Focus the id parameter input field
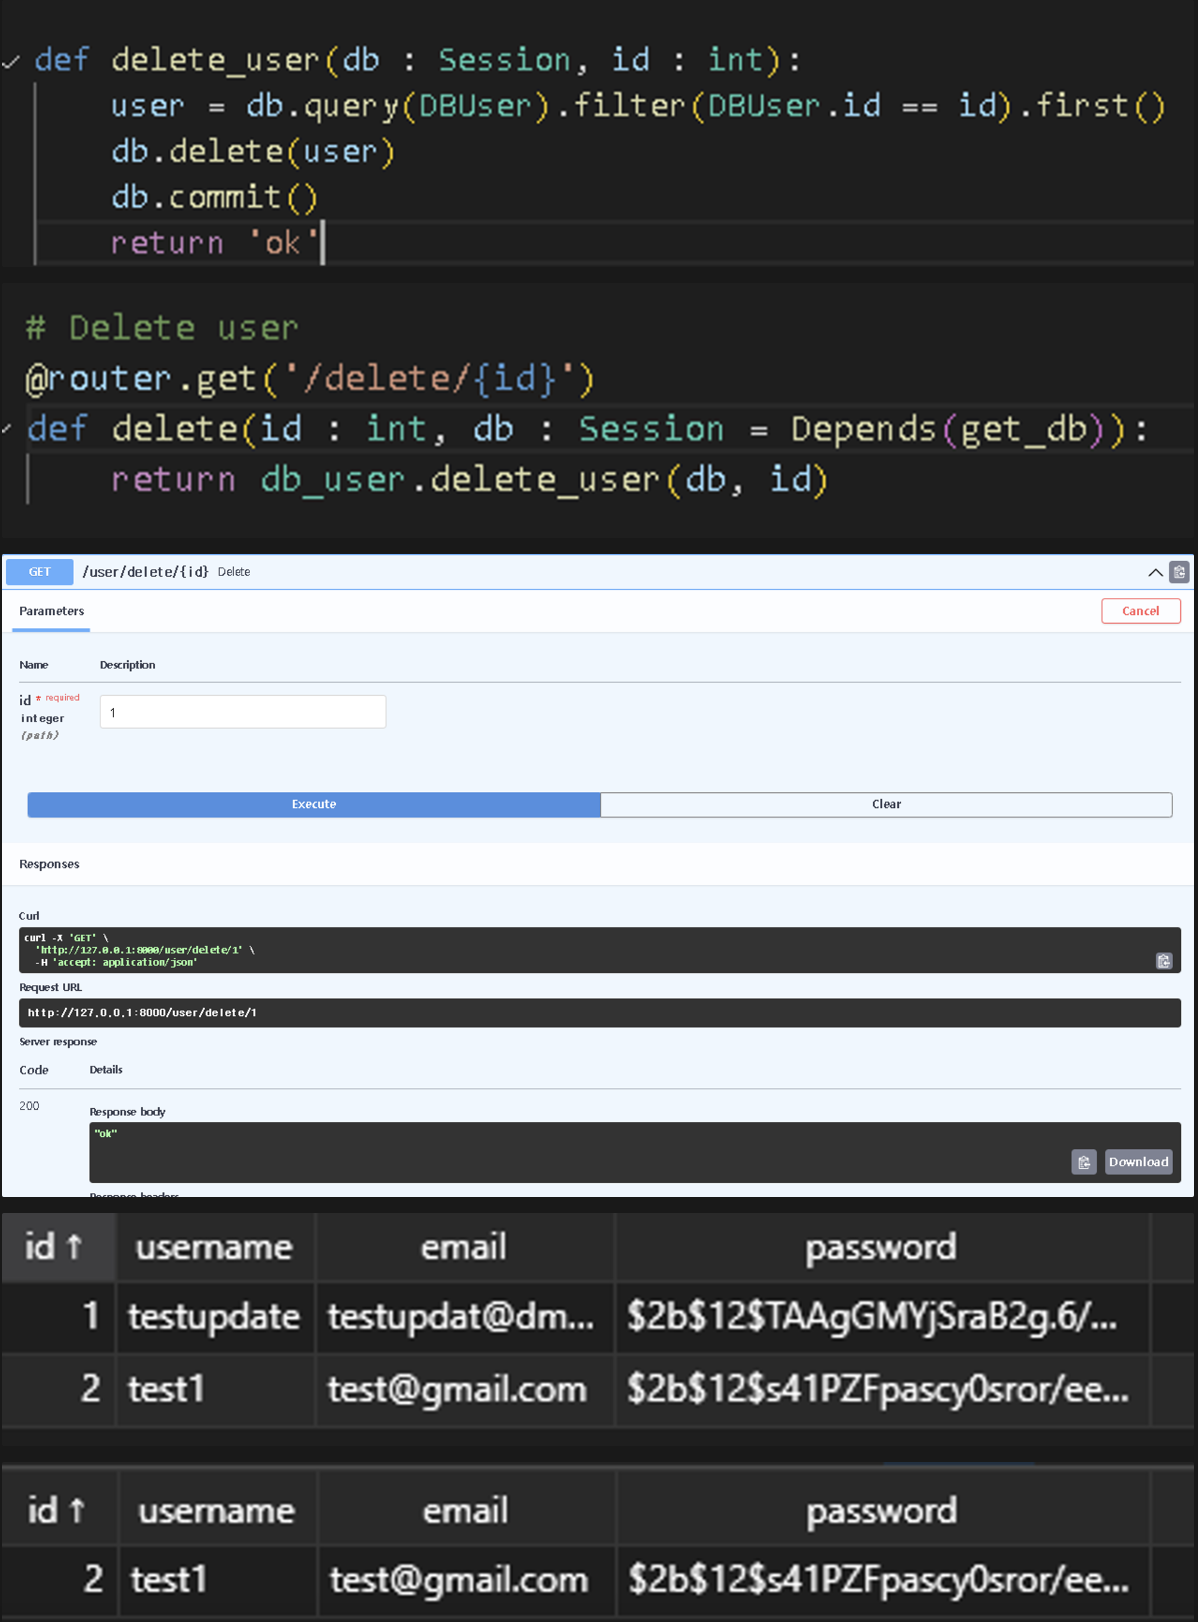 pyautogui.click(x=242, y=712)
